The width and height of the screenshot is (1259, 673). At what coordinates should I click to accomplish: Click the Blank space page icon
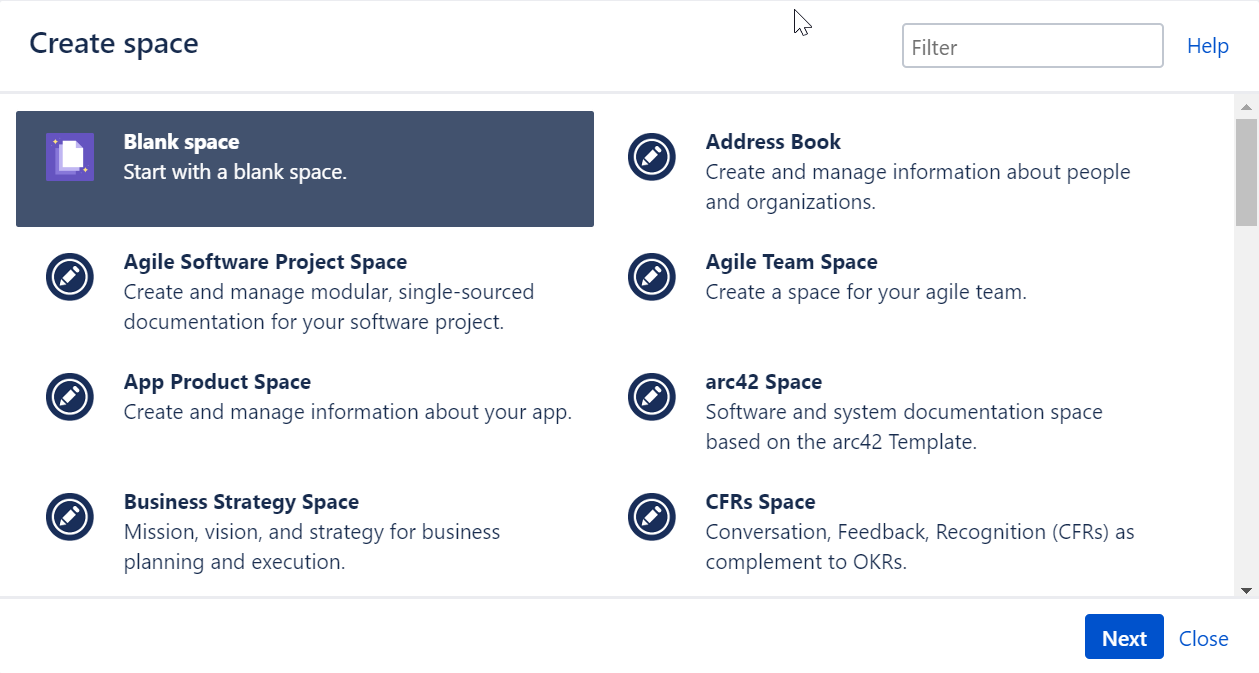(x=70, y=157)
